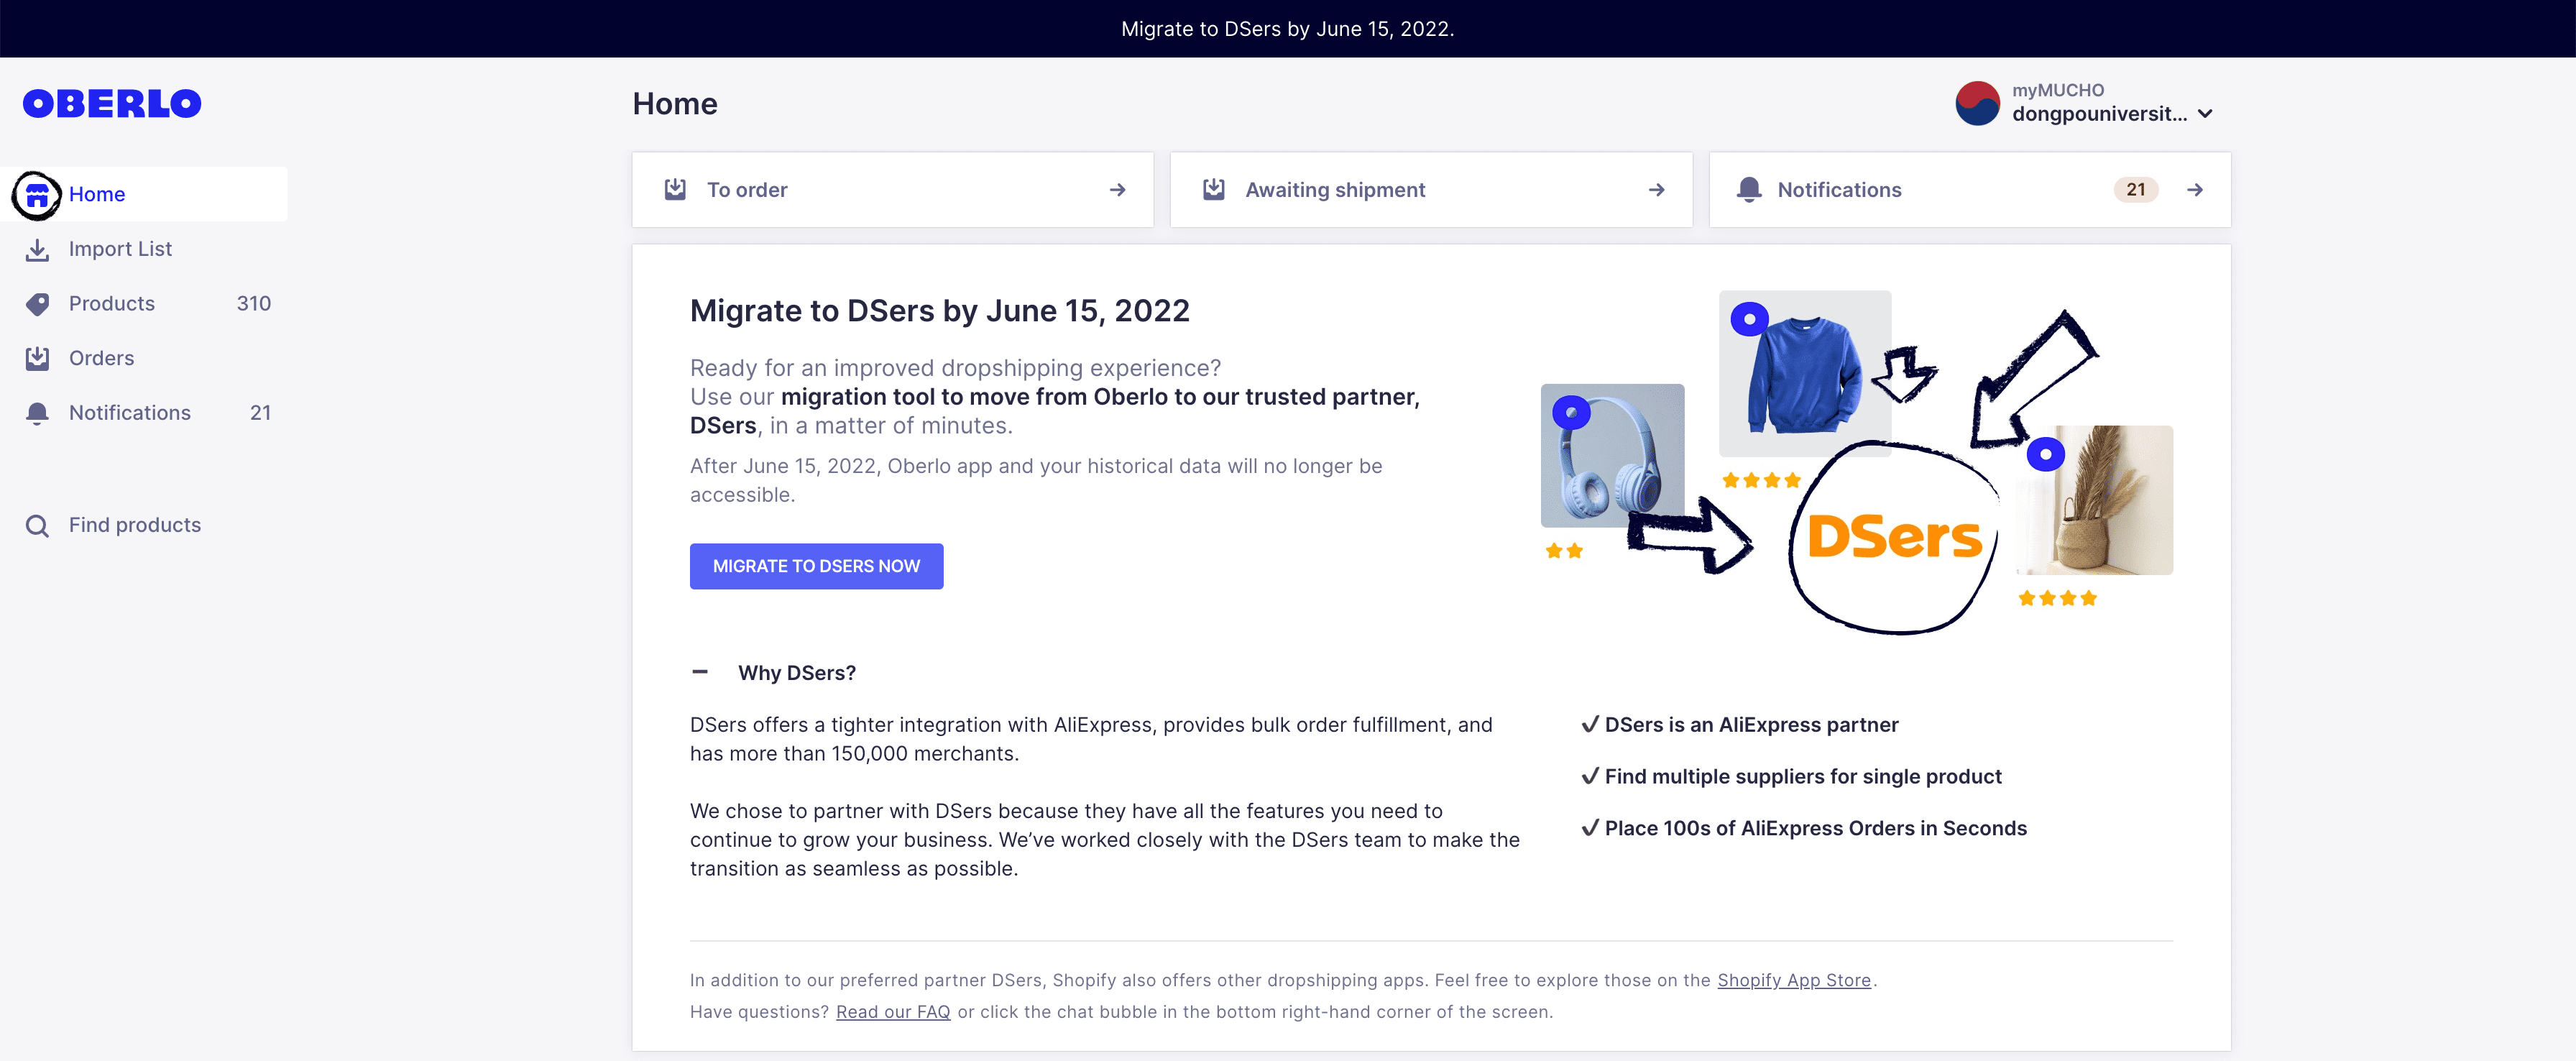Viewport: 2576px width, 1061px height.
Task: Click the Orders inbox icon in sidebar
Action: click(37, 359)
